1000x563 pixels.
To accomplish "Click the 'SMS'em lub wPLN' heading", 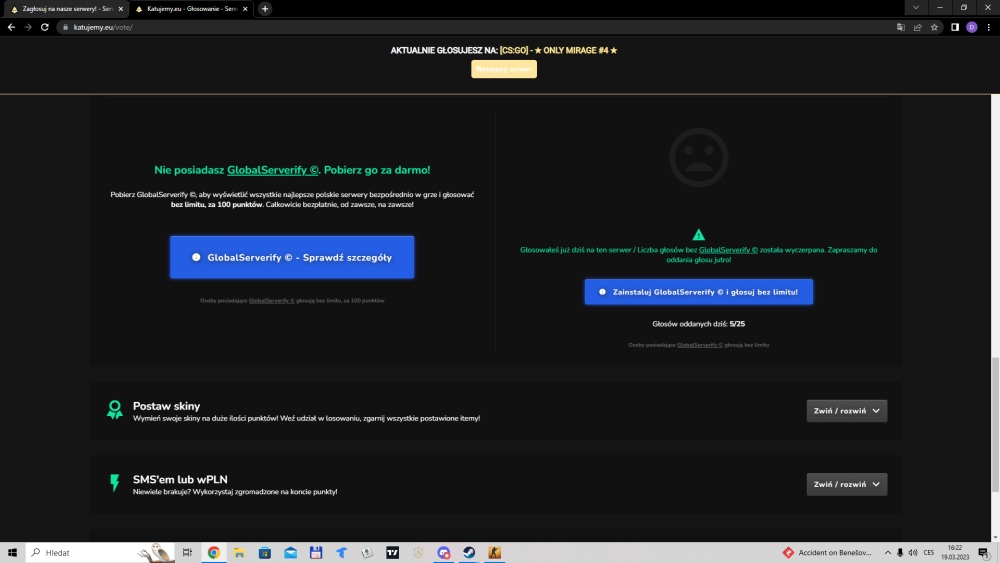I will coord(180,479).
